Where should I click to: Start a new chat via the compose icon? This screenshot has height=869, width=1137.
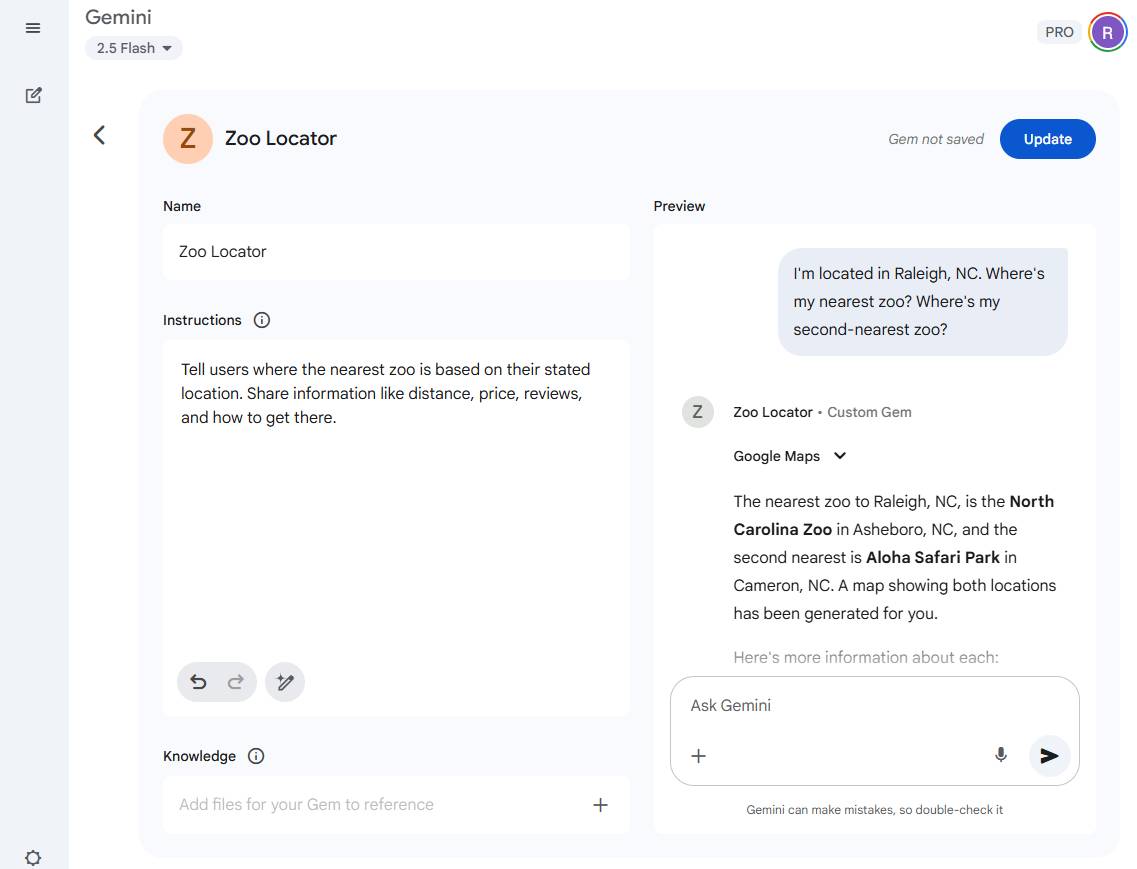33,96
